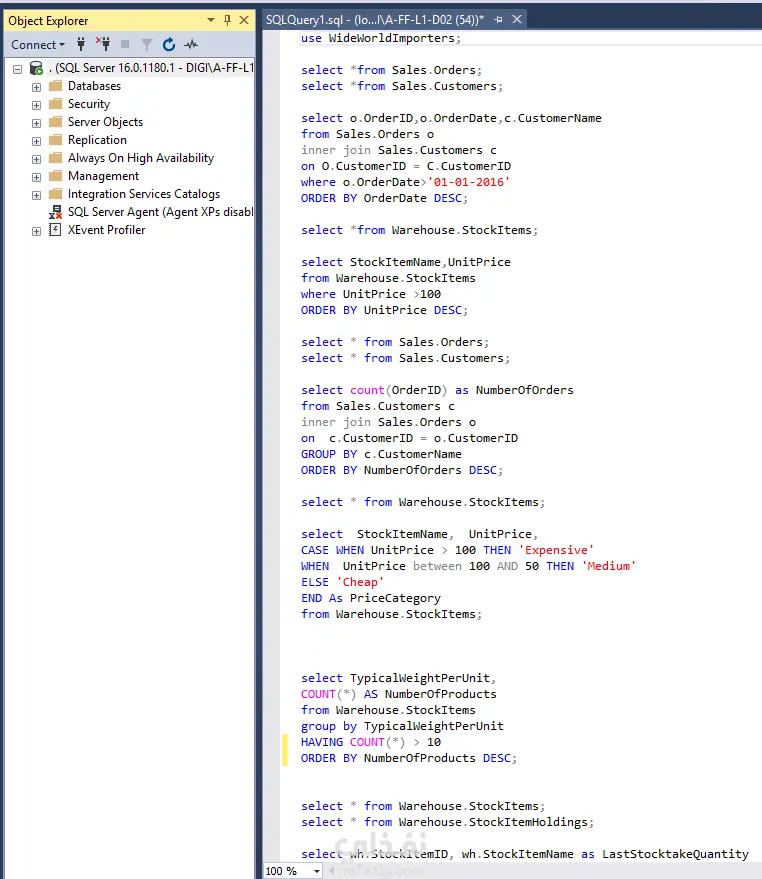Click the Integration Services Catalogs folder icon
The image size is (762, 879).
pos(56,193)
